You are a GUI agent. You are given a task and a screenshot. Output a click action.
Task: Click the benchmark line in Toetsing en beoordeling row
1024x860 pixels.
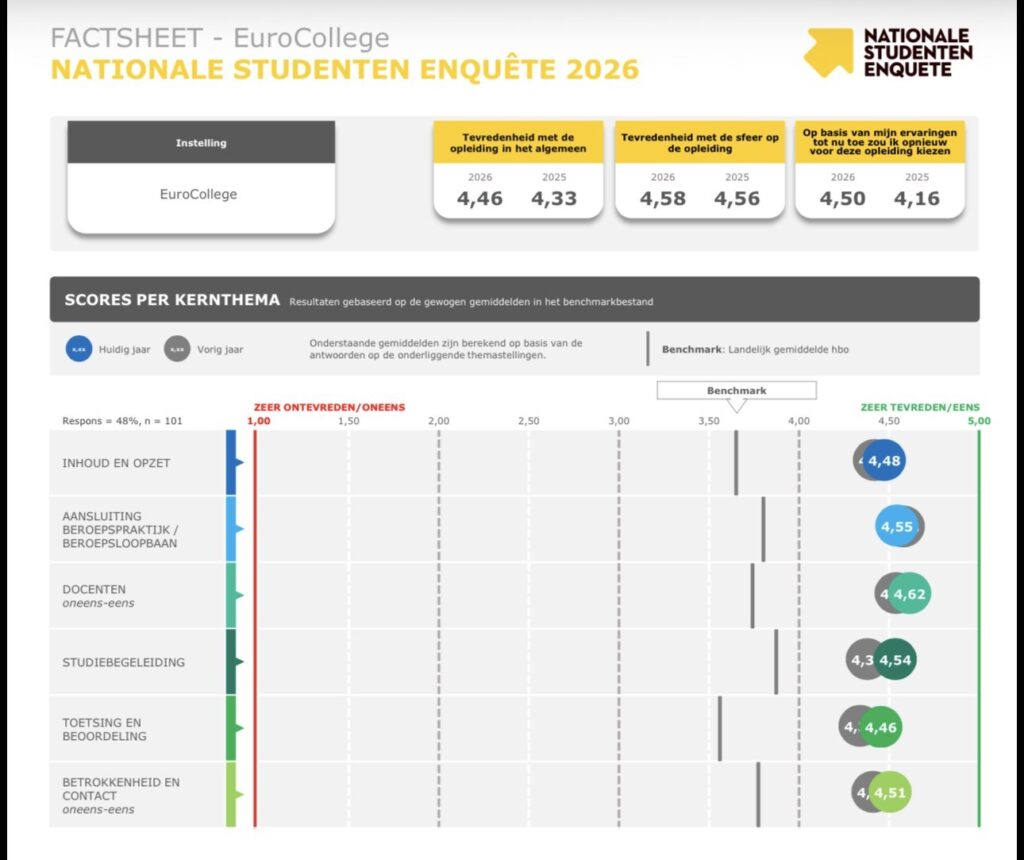pyautogui.click(x=720, y=728)
